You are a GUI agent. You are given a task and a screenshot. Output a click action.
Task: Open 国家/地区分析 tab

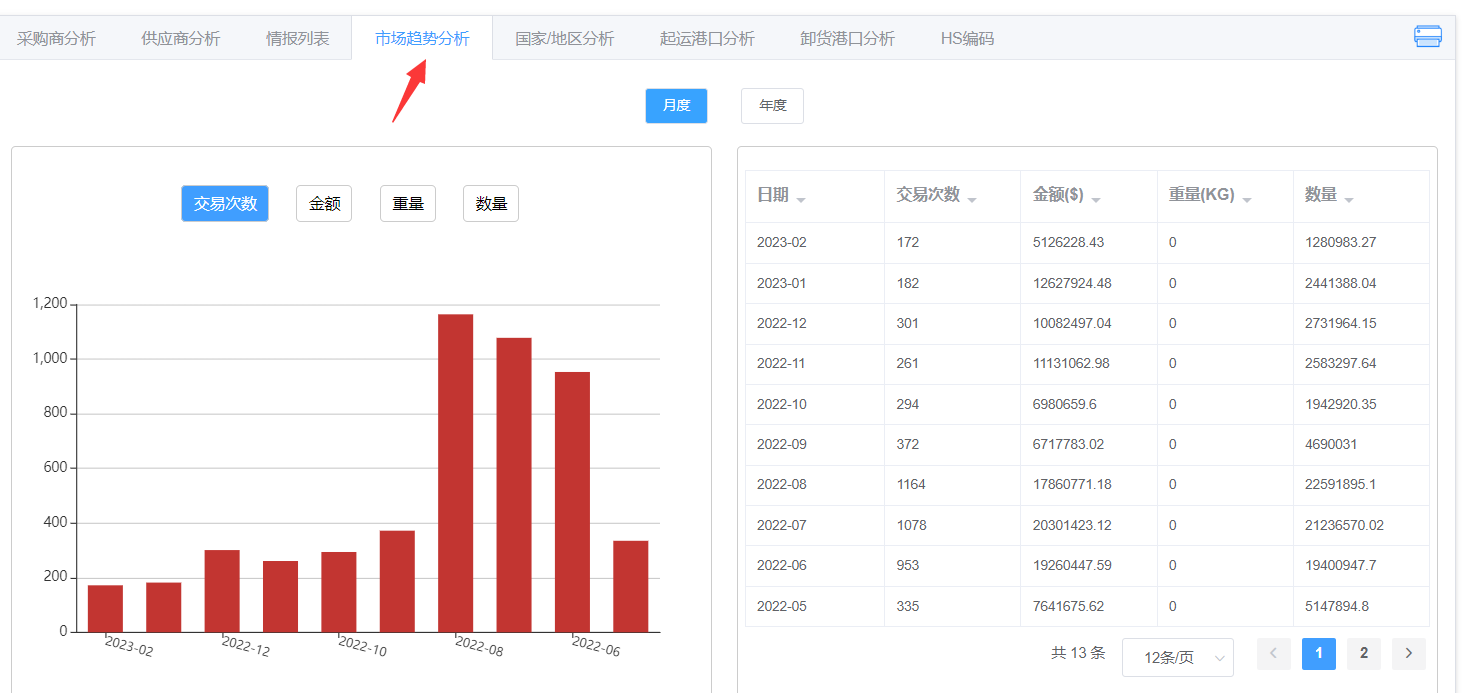[565, 39]
